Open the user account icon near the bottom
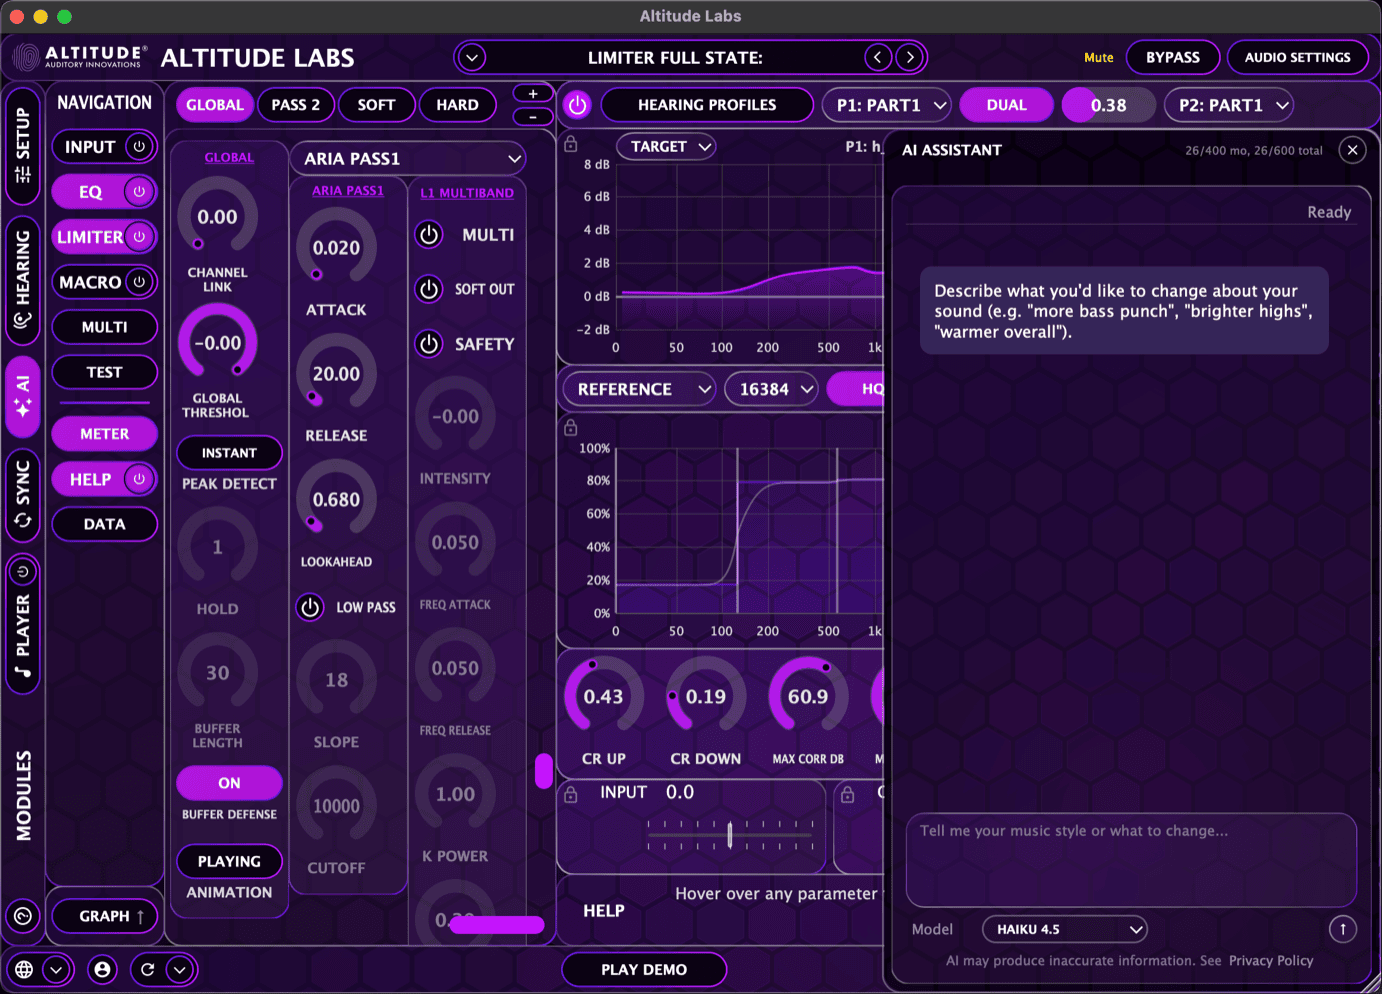 pyautogui.click(x=102, y=969)
